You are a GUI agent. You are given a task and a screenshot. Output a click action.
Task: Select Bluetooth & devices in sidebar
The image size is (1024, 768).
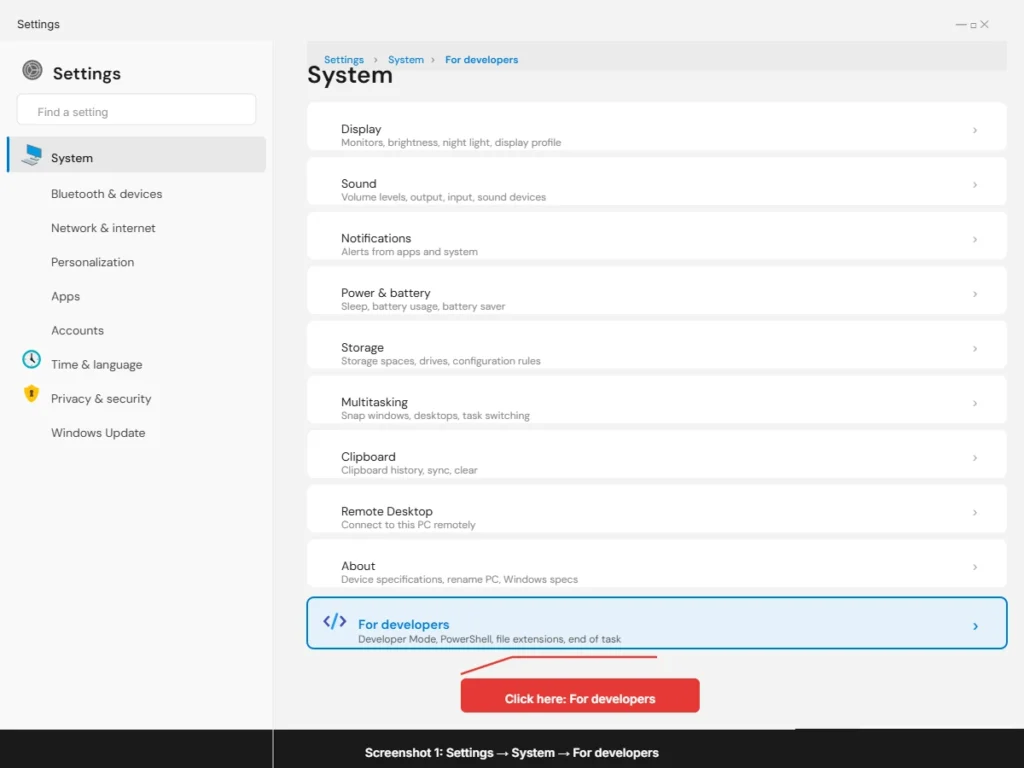pos(106,194)
